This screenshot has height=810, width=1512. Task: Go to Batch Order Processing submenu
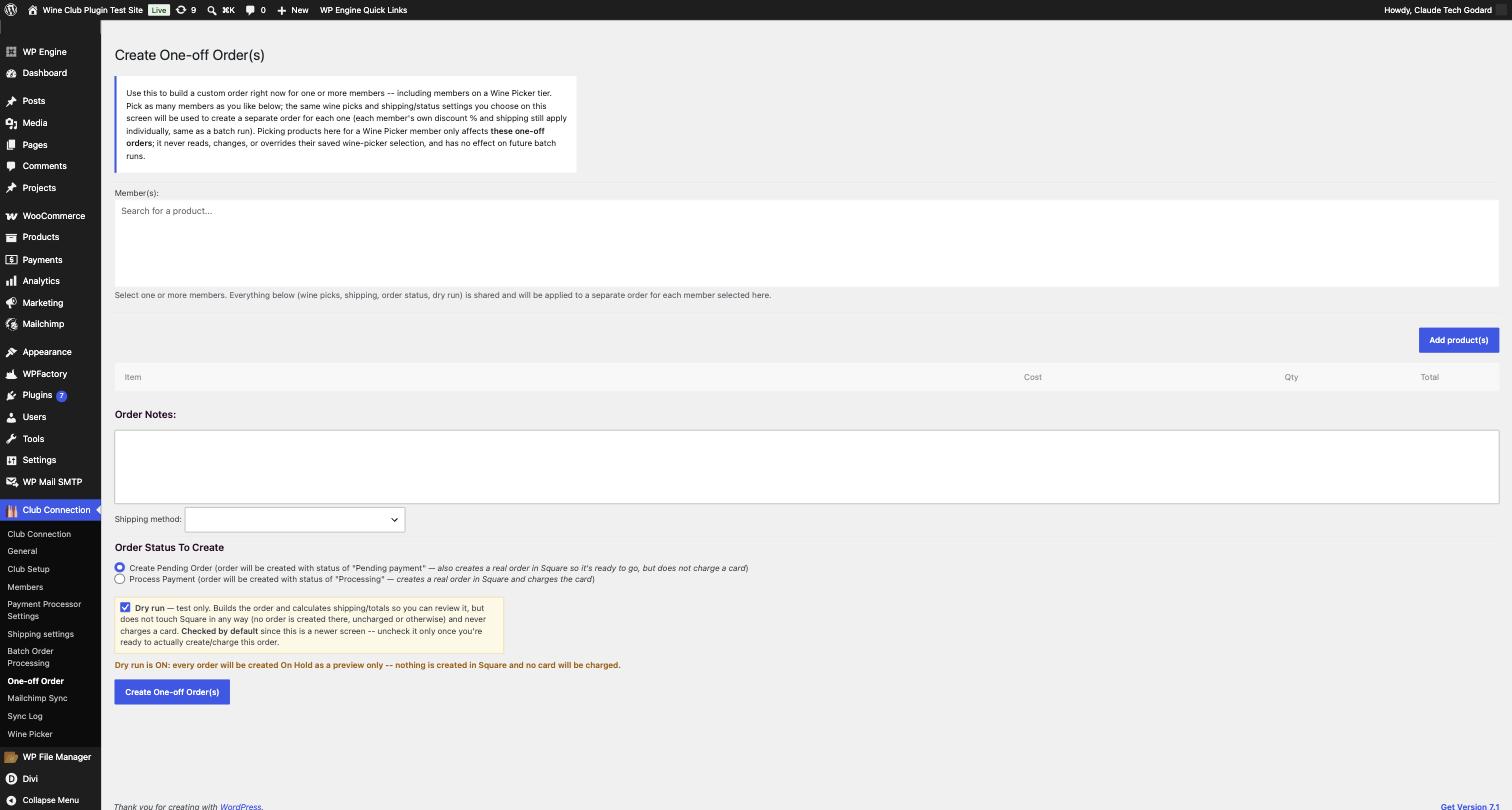click(x=30, y=657)
